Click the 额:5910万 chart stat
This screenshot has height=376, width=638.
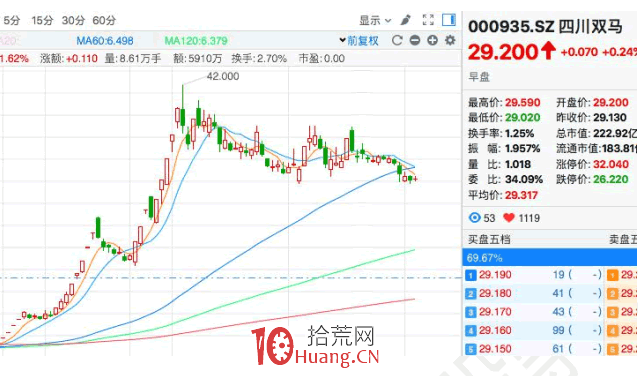(x=197, y=59)
